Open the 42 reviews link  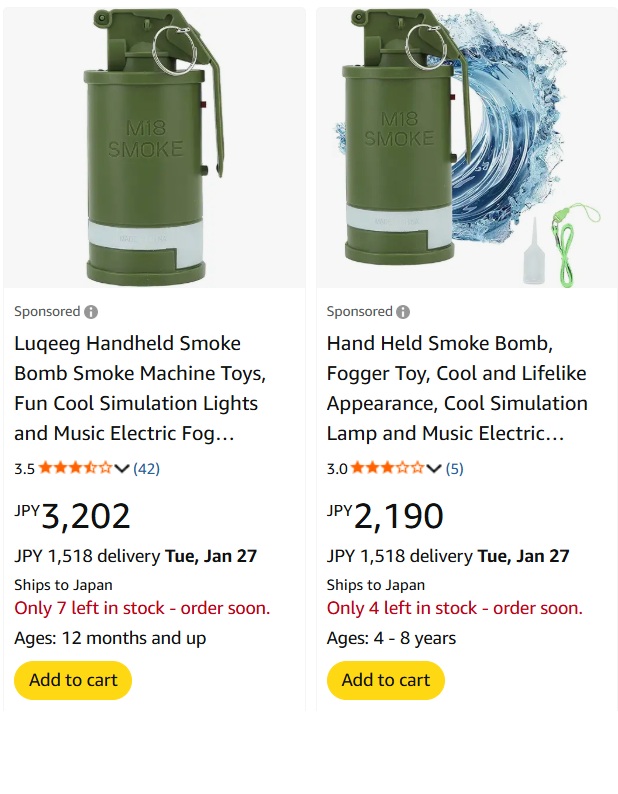point(146,468)
